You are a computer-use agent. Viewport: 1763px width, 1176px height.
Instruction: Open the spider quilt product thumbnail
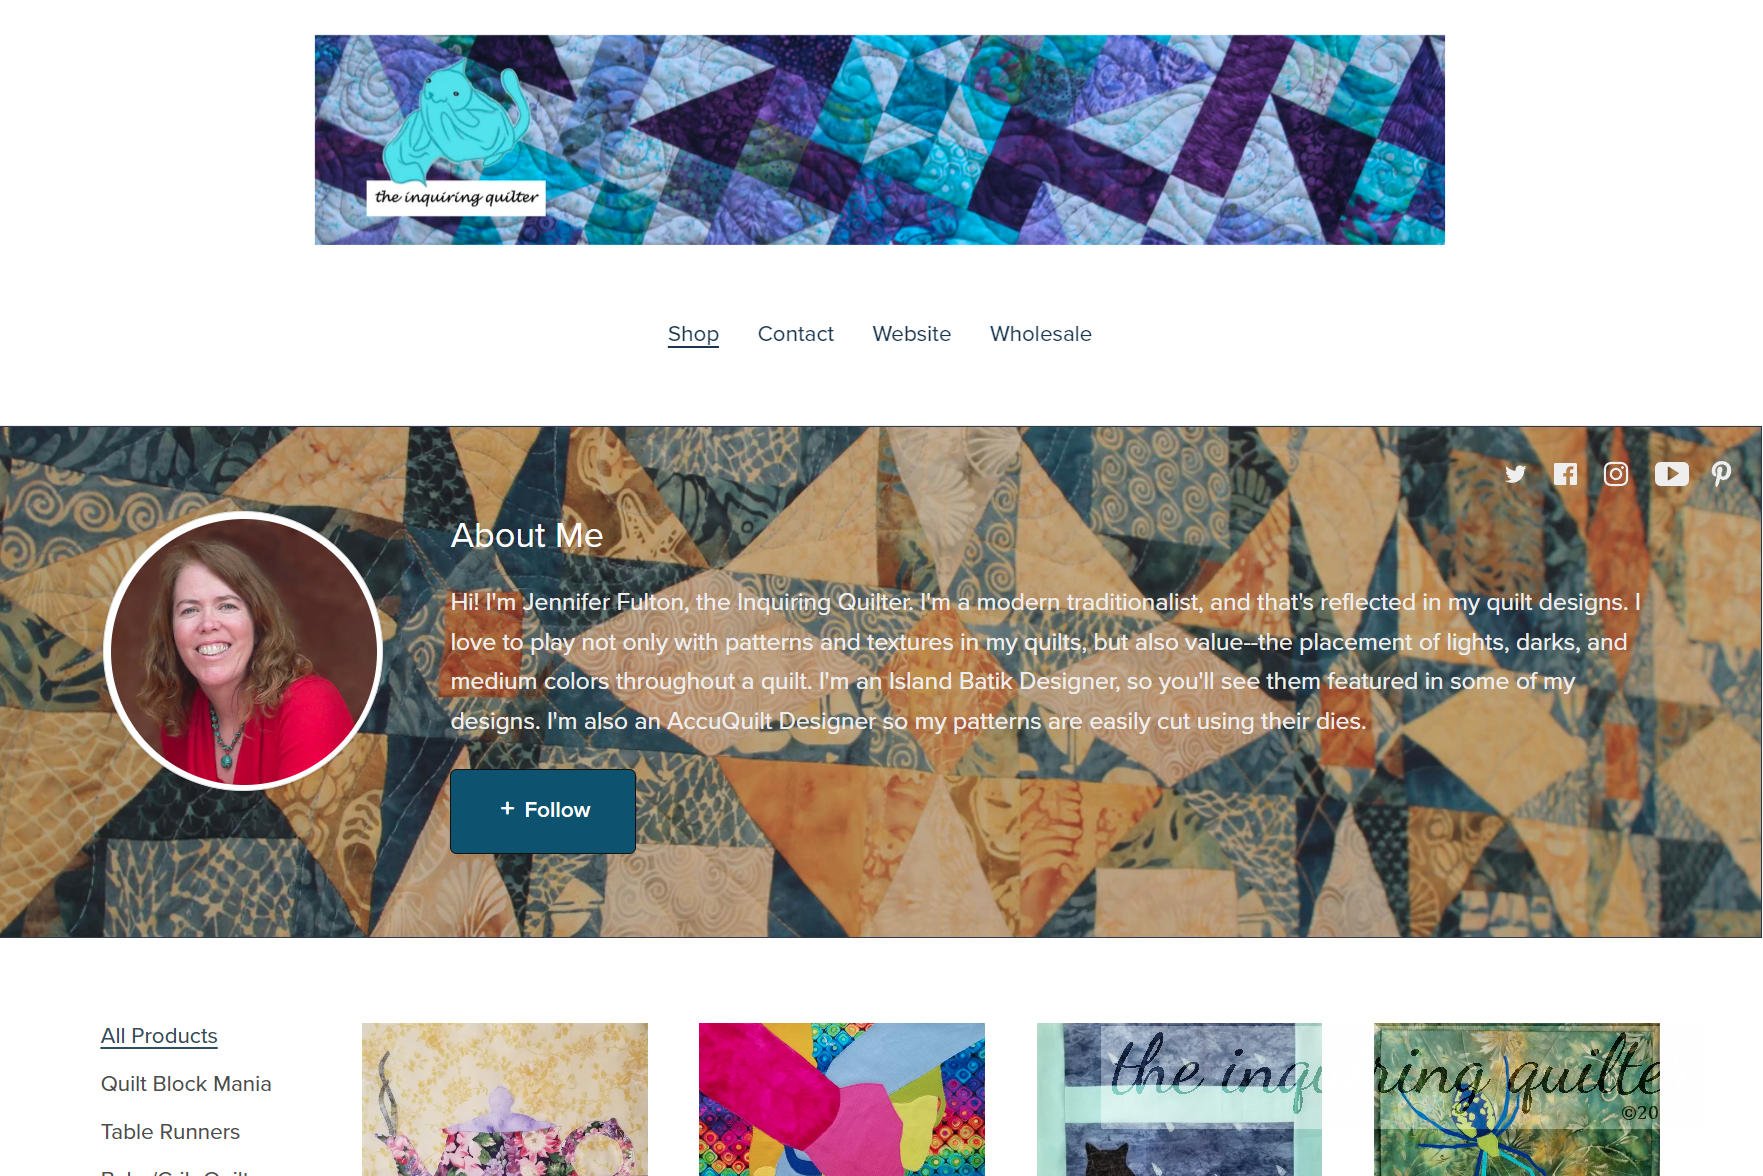[x=1517, y=1099]
